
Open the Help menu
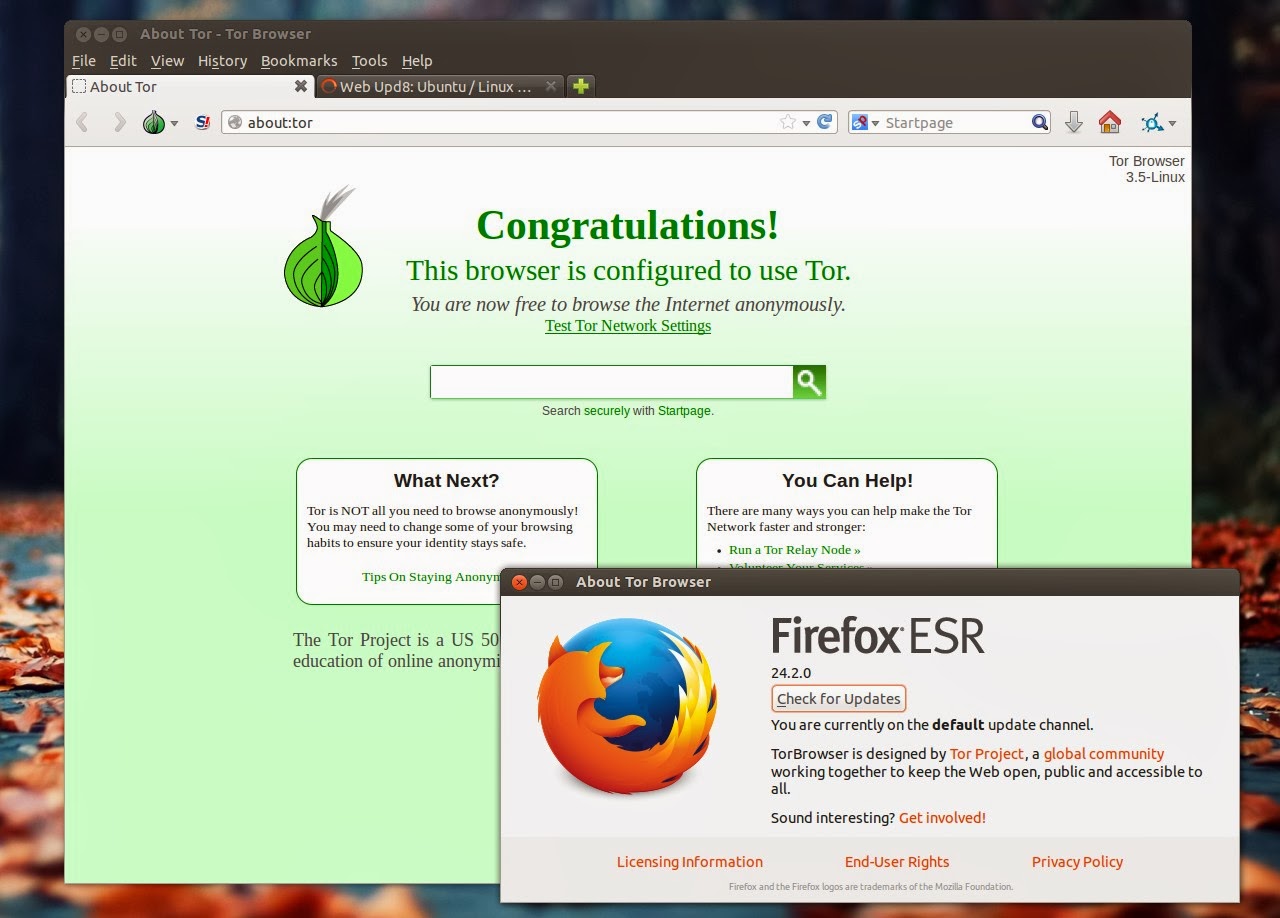pos(417,61)
